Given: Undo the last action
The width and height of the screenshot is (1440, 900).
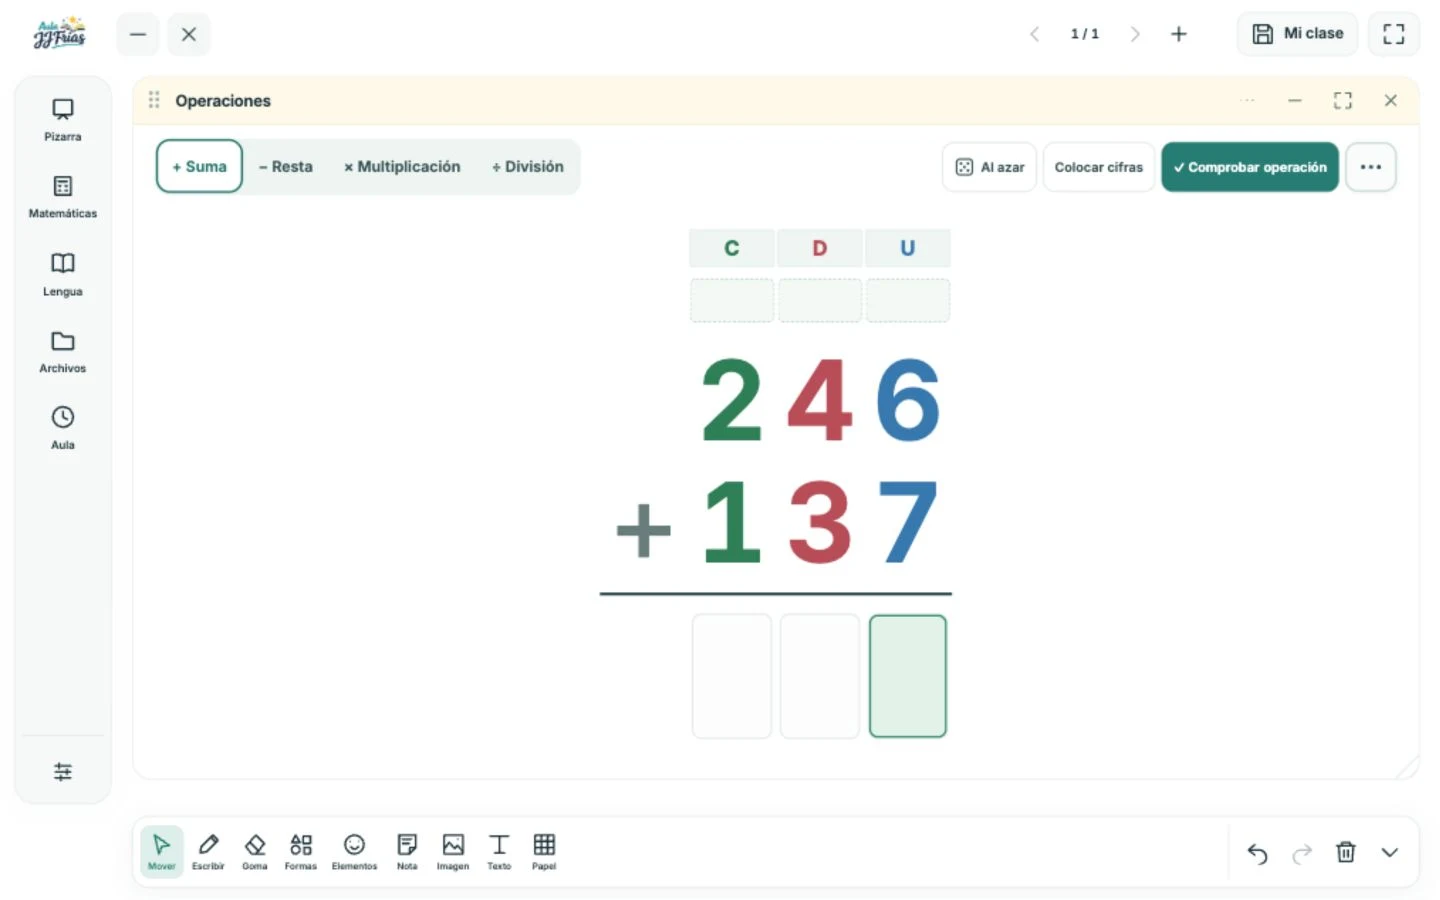Looking at the screenshot, I should [x=1258, y=853].
